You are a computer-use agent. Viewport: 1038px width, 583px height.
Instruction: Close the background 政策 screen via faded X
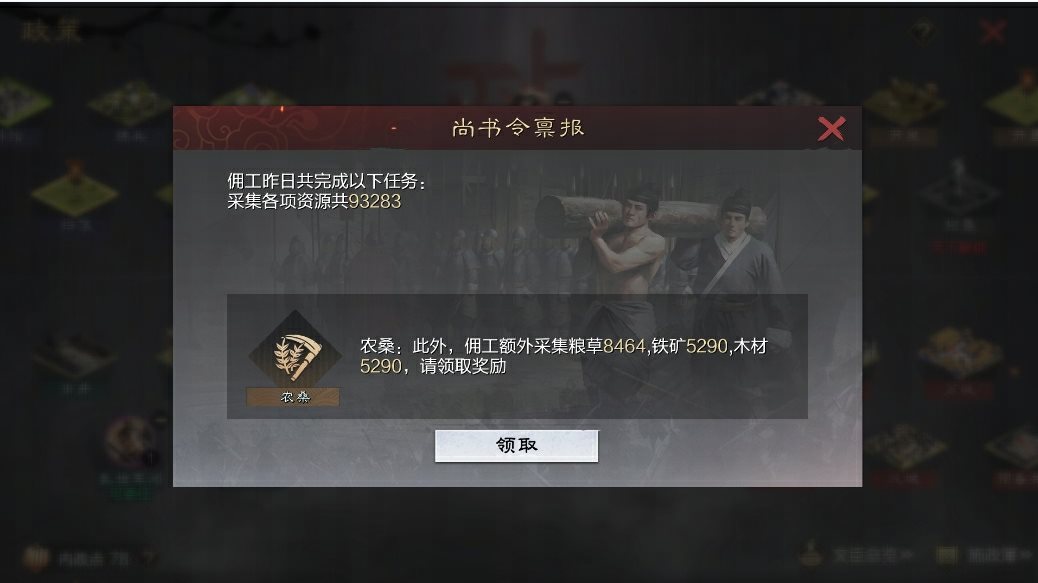coord(992,31)
